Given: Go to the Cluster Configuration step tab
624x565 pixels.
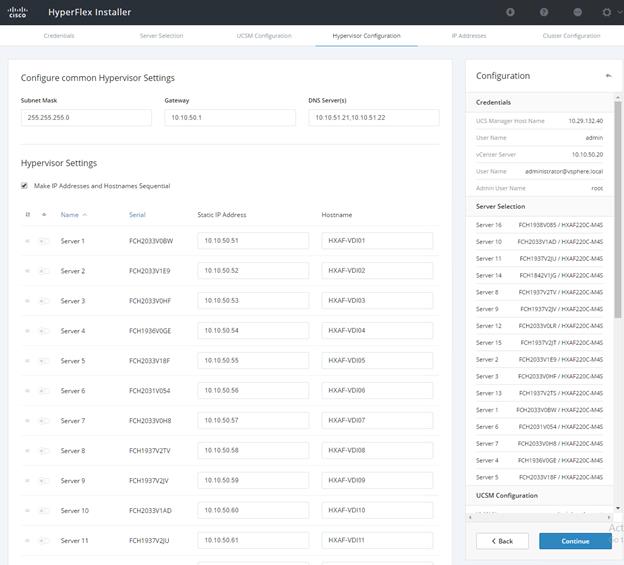Looking at the screenshot, I should coord(571,36).
